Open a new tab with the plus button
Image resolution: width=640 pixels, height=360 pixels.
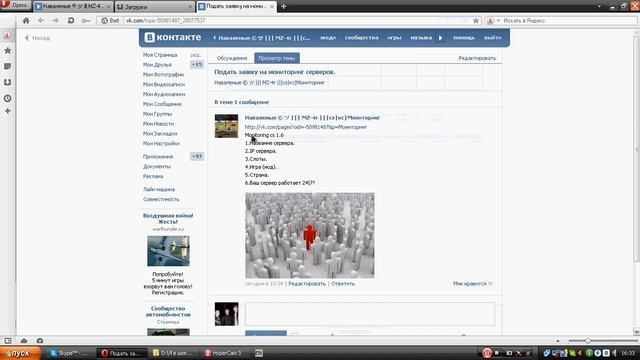pos(283,6)
